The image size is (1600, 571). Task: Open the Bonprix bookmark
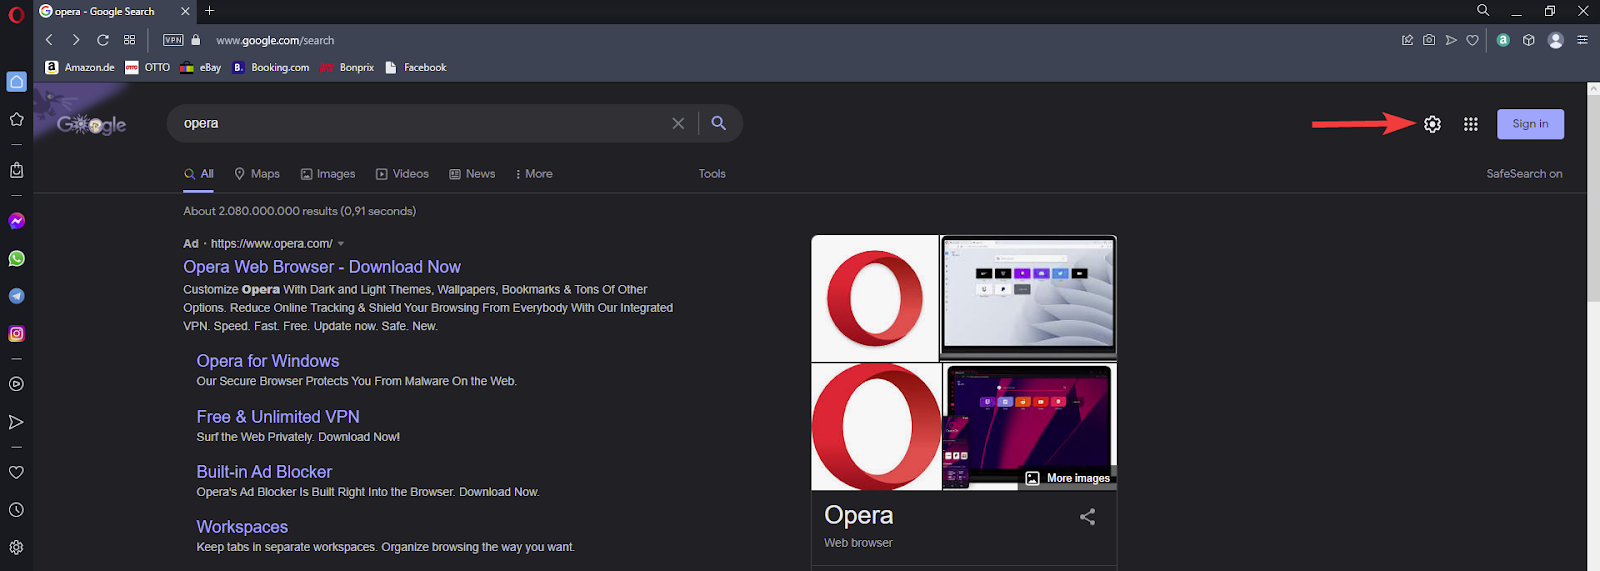(346, 67)
